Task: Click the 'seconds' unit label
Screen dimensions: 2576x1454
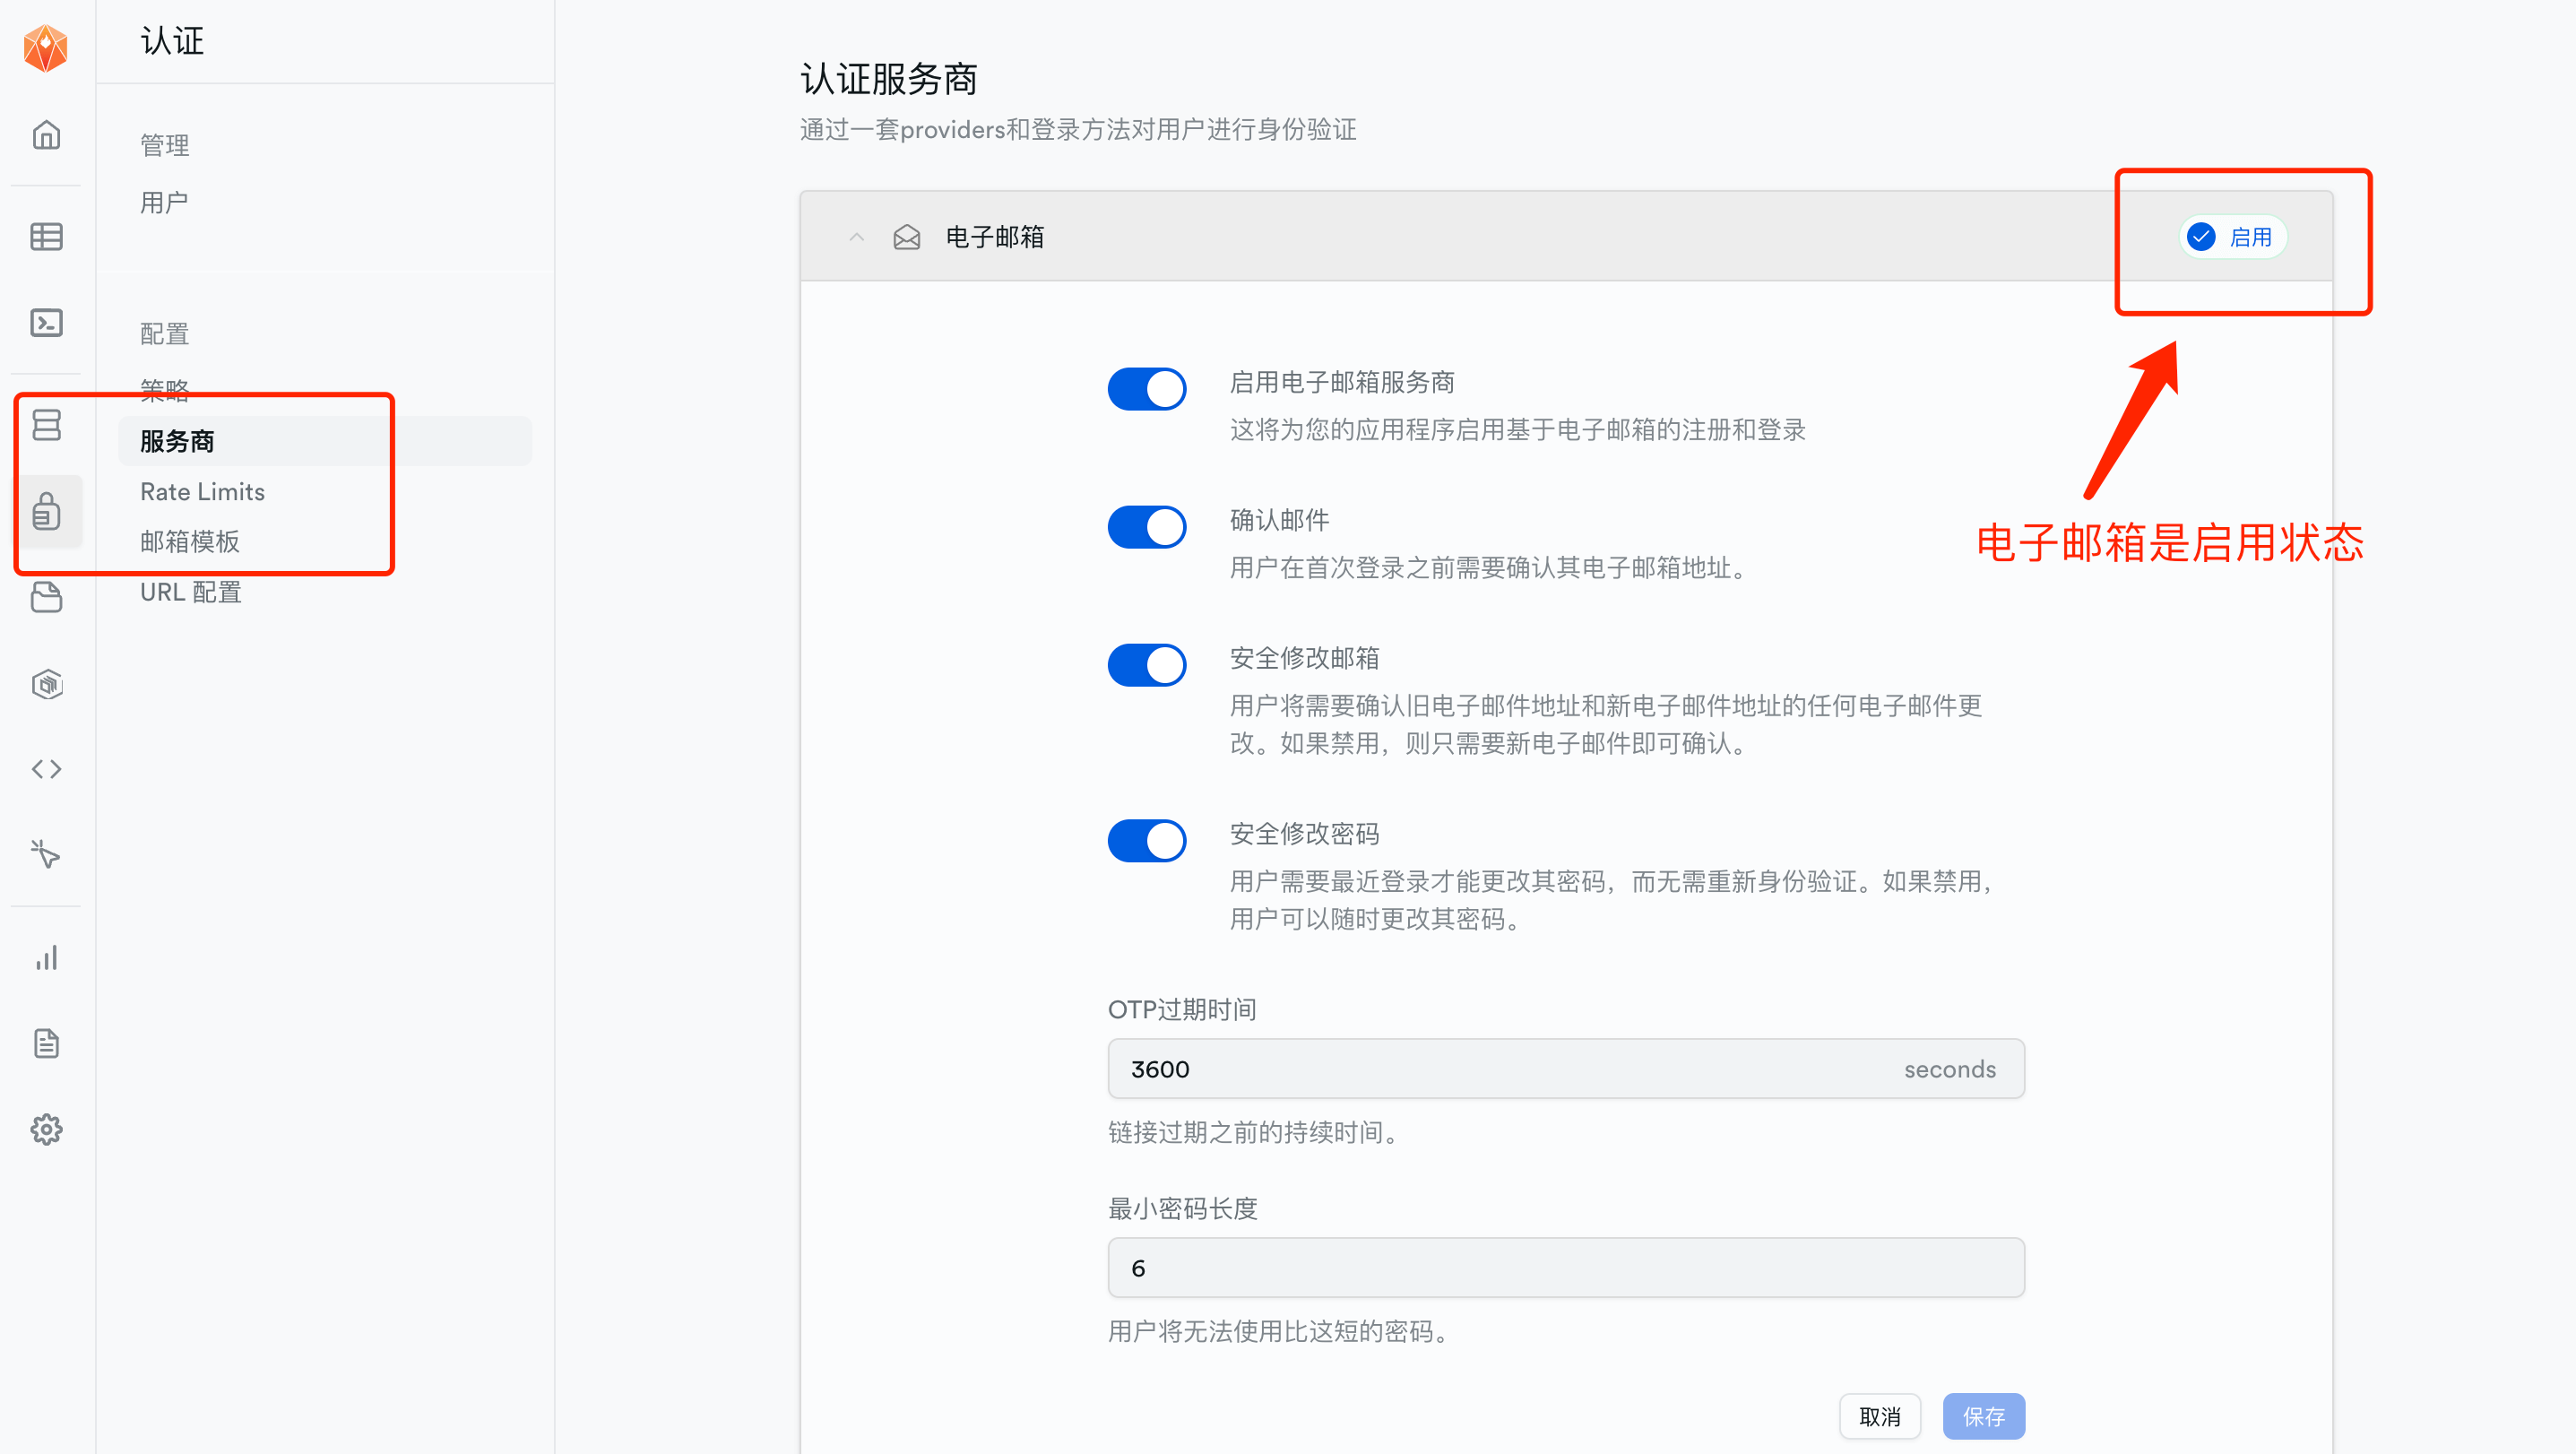Action: [1950, 1069]
